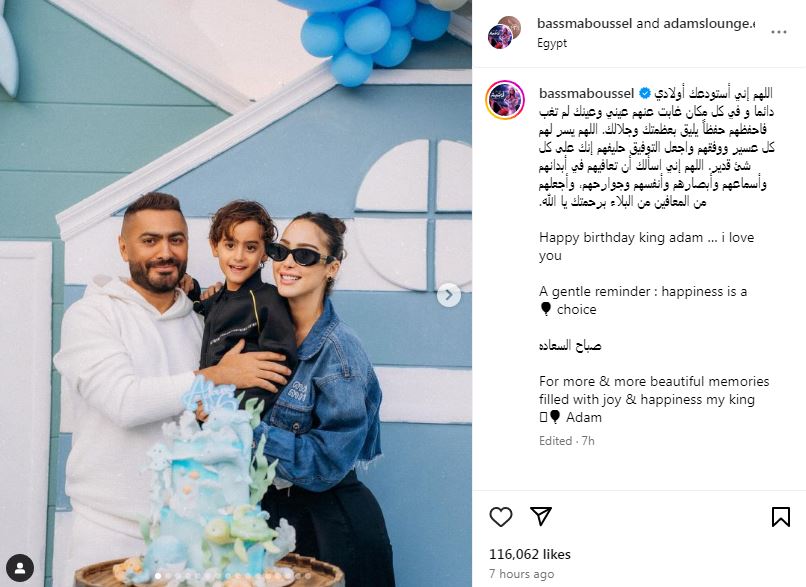
Task: Open bassmaboussel and adamslounge header names
Action: [x=646, y=23]
